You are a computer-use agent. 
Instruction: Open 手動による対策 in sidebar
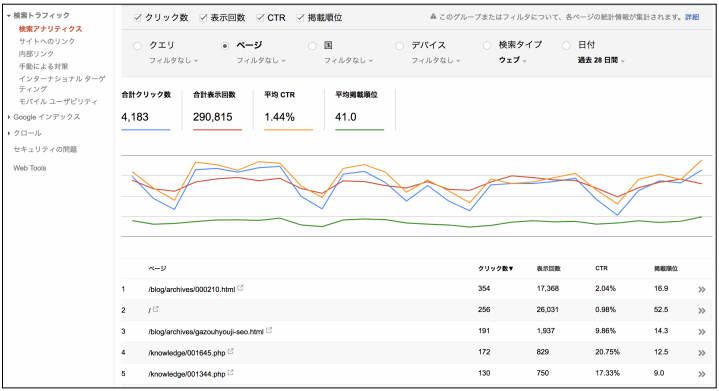43,66
